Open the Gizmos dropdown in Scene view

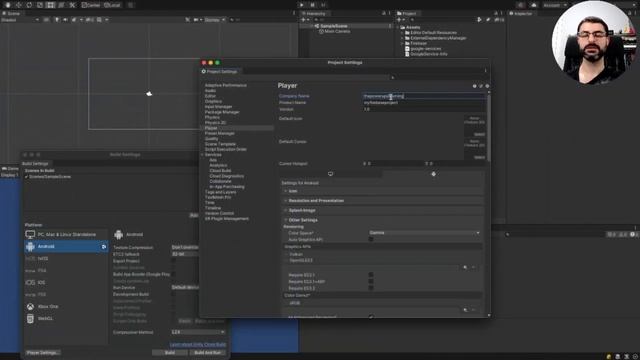tap(214, 20)
